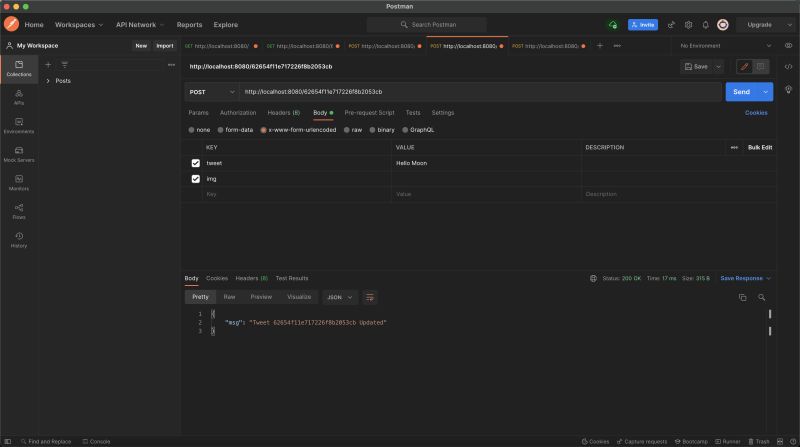Click the Postman logo icon
The width and height of the screenshot is (800, 447).
pos(11,24)
